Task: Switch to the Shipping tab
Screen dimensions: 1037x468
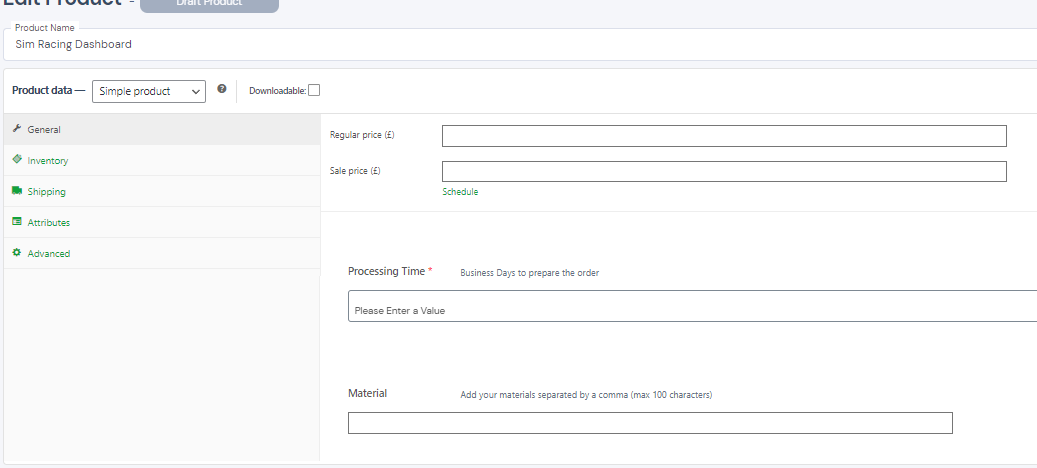Action: tap(162, 192)
